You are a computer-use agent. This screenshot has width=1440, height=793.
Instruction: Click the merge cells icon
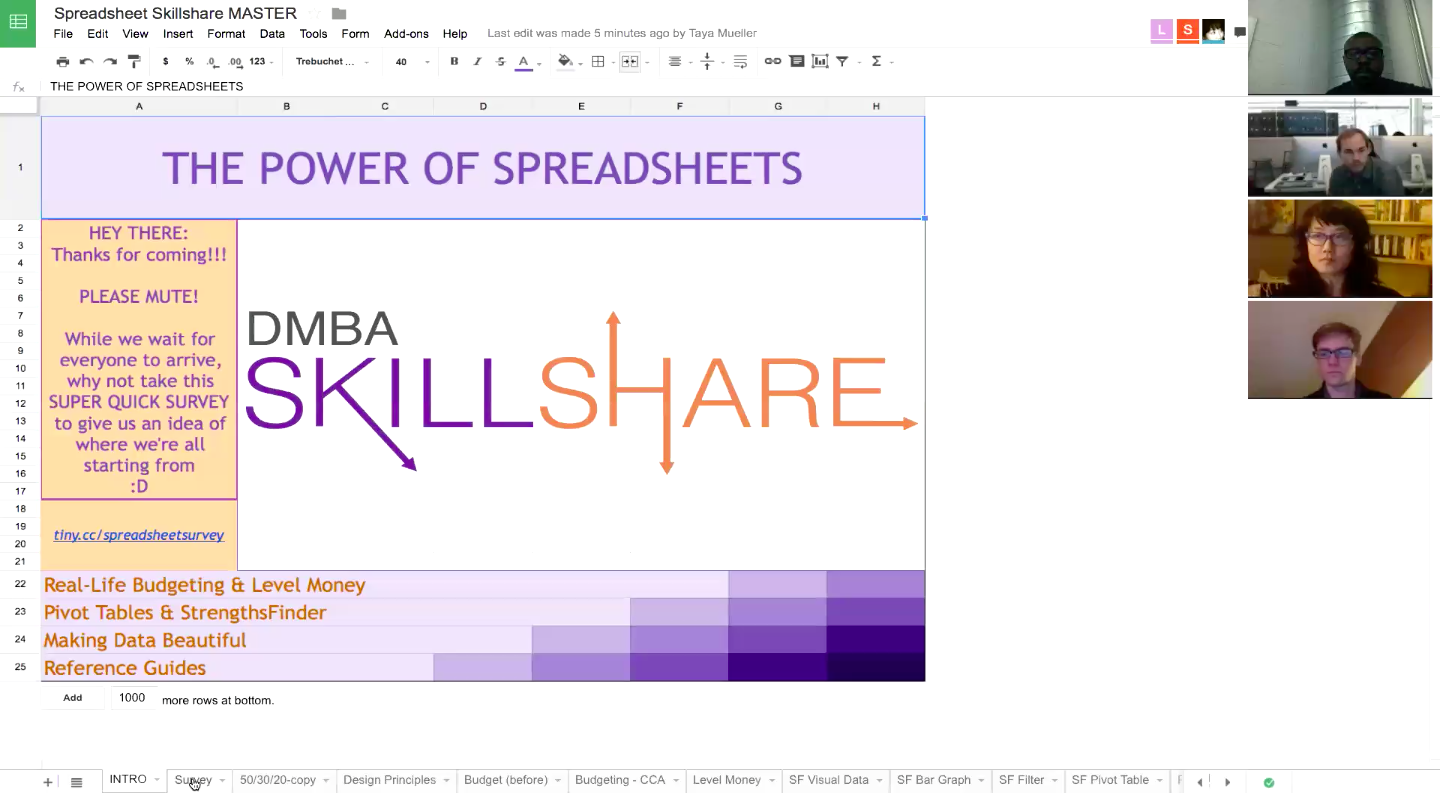(630, 62)
